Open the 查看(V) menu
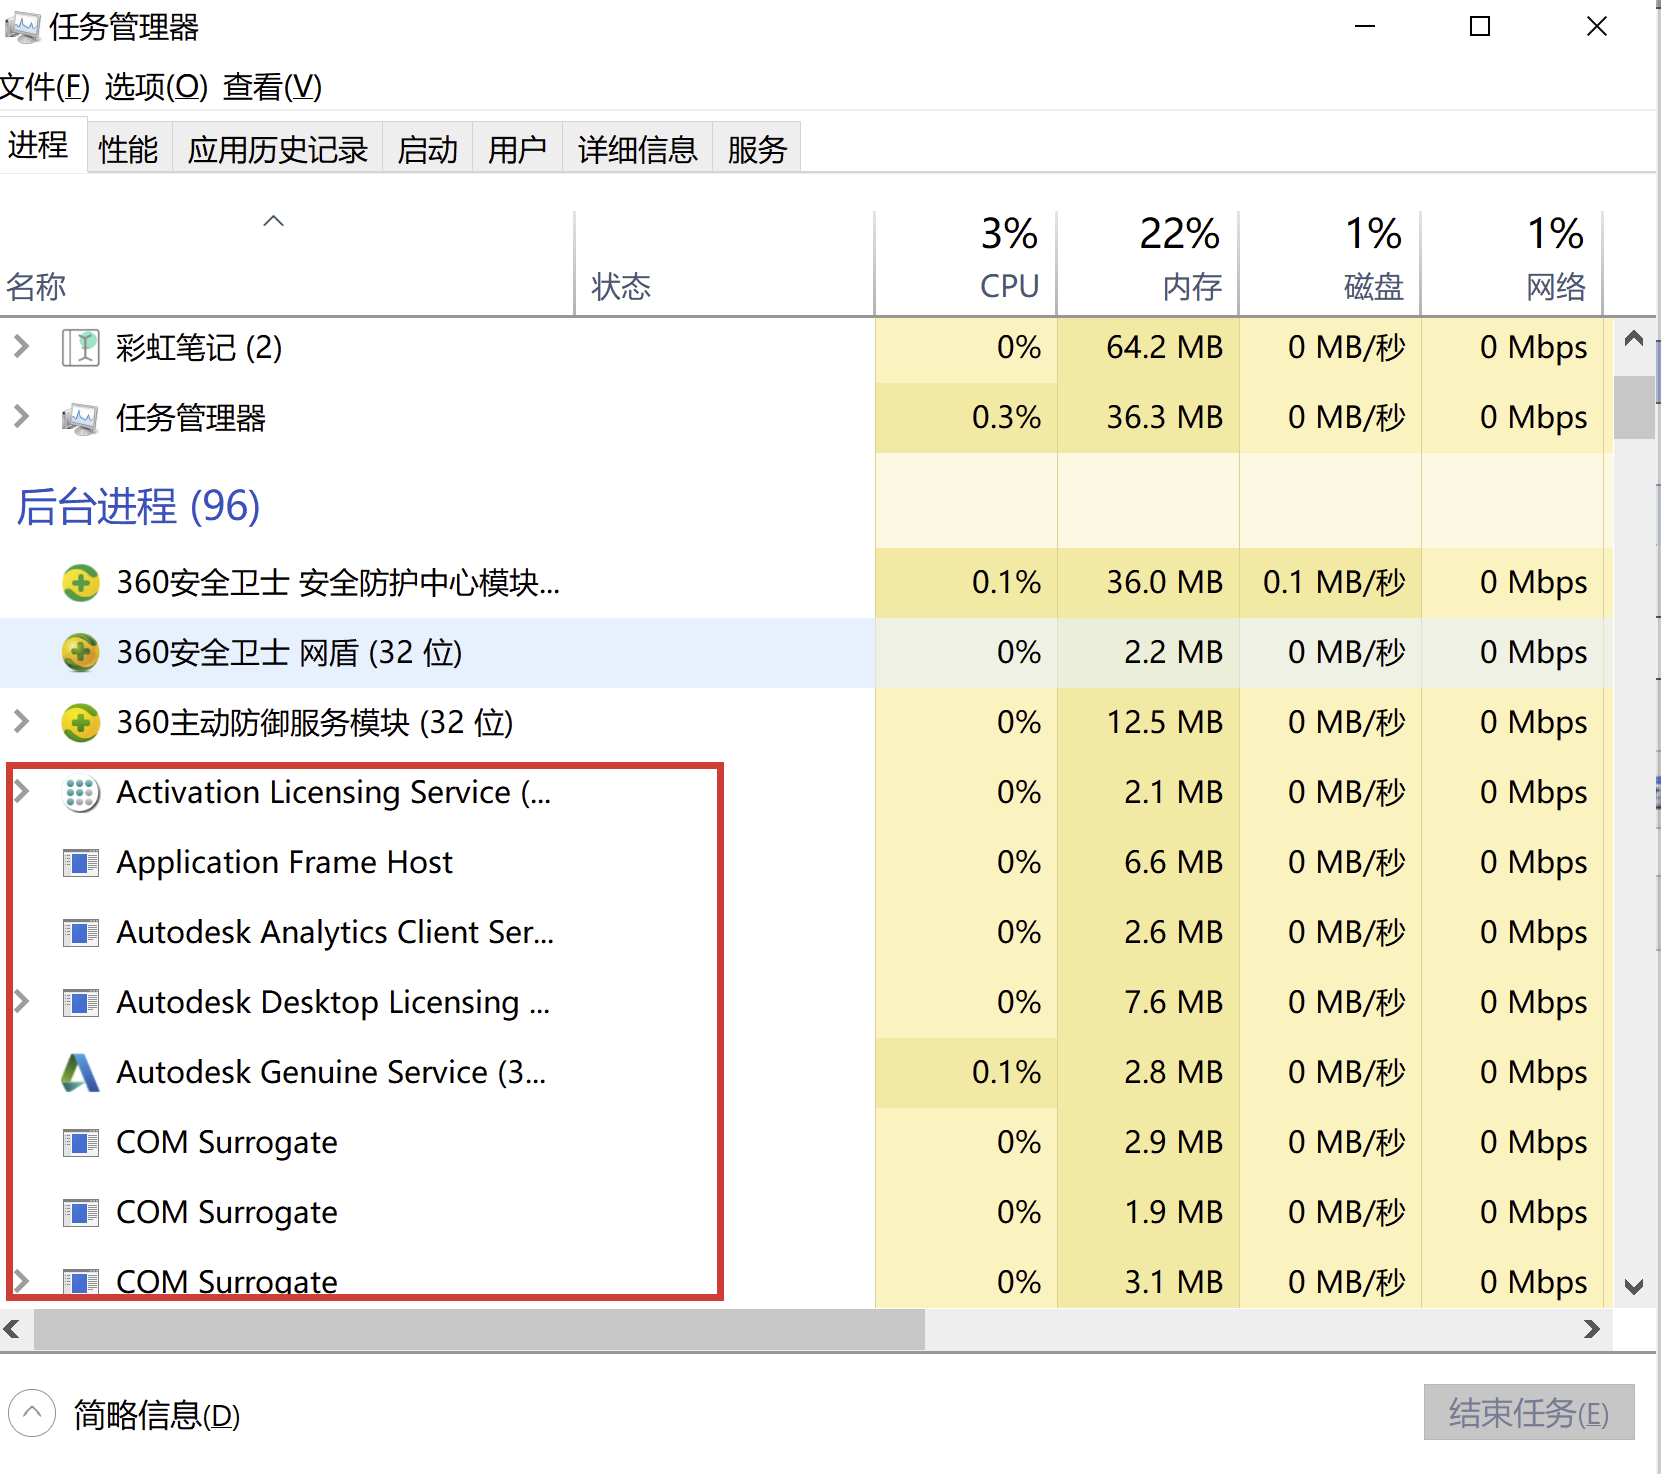1661x1474 pixels. coord(272,87)
